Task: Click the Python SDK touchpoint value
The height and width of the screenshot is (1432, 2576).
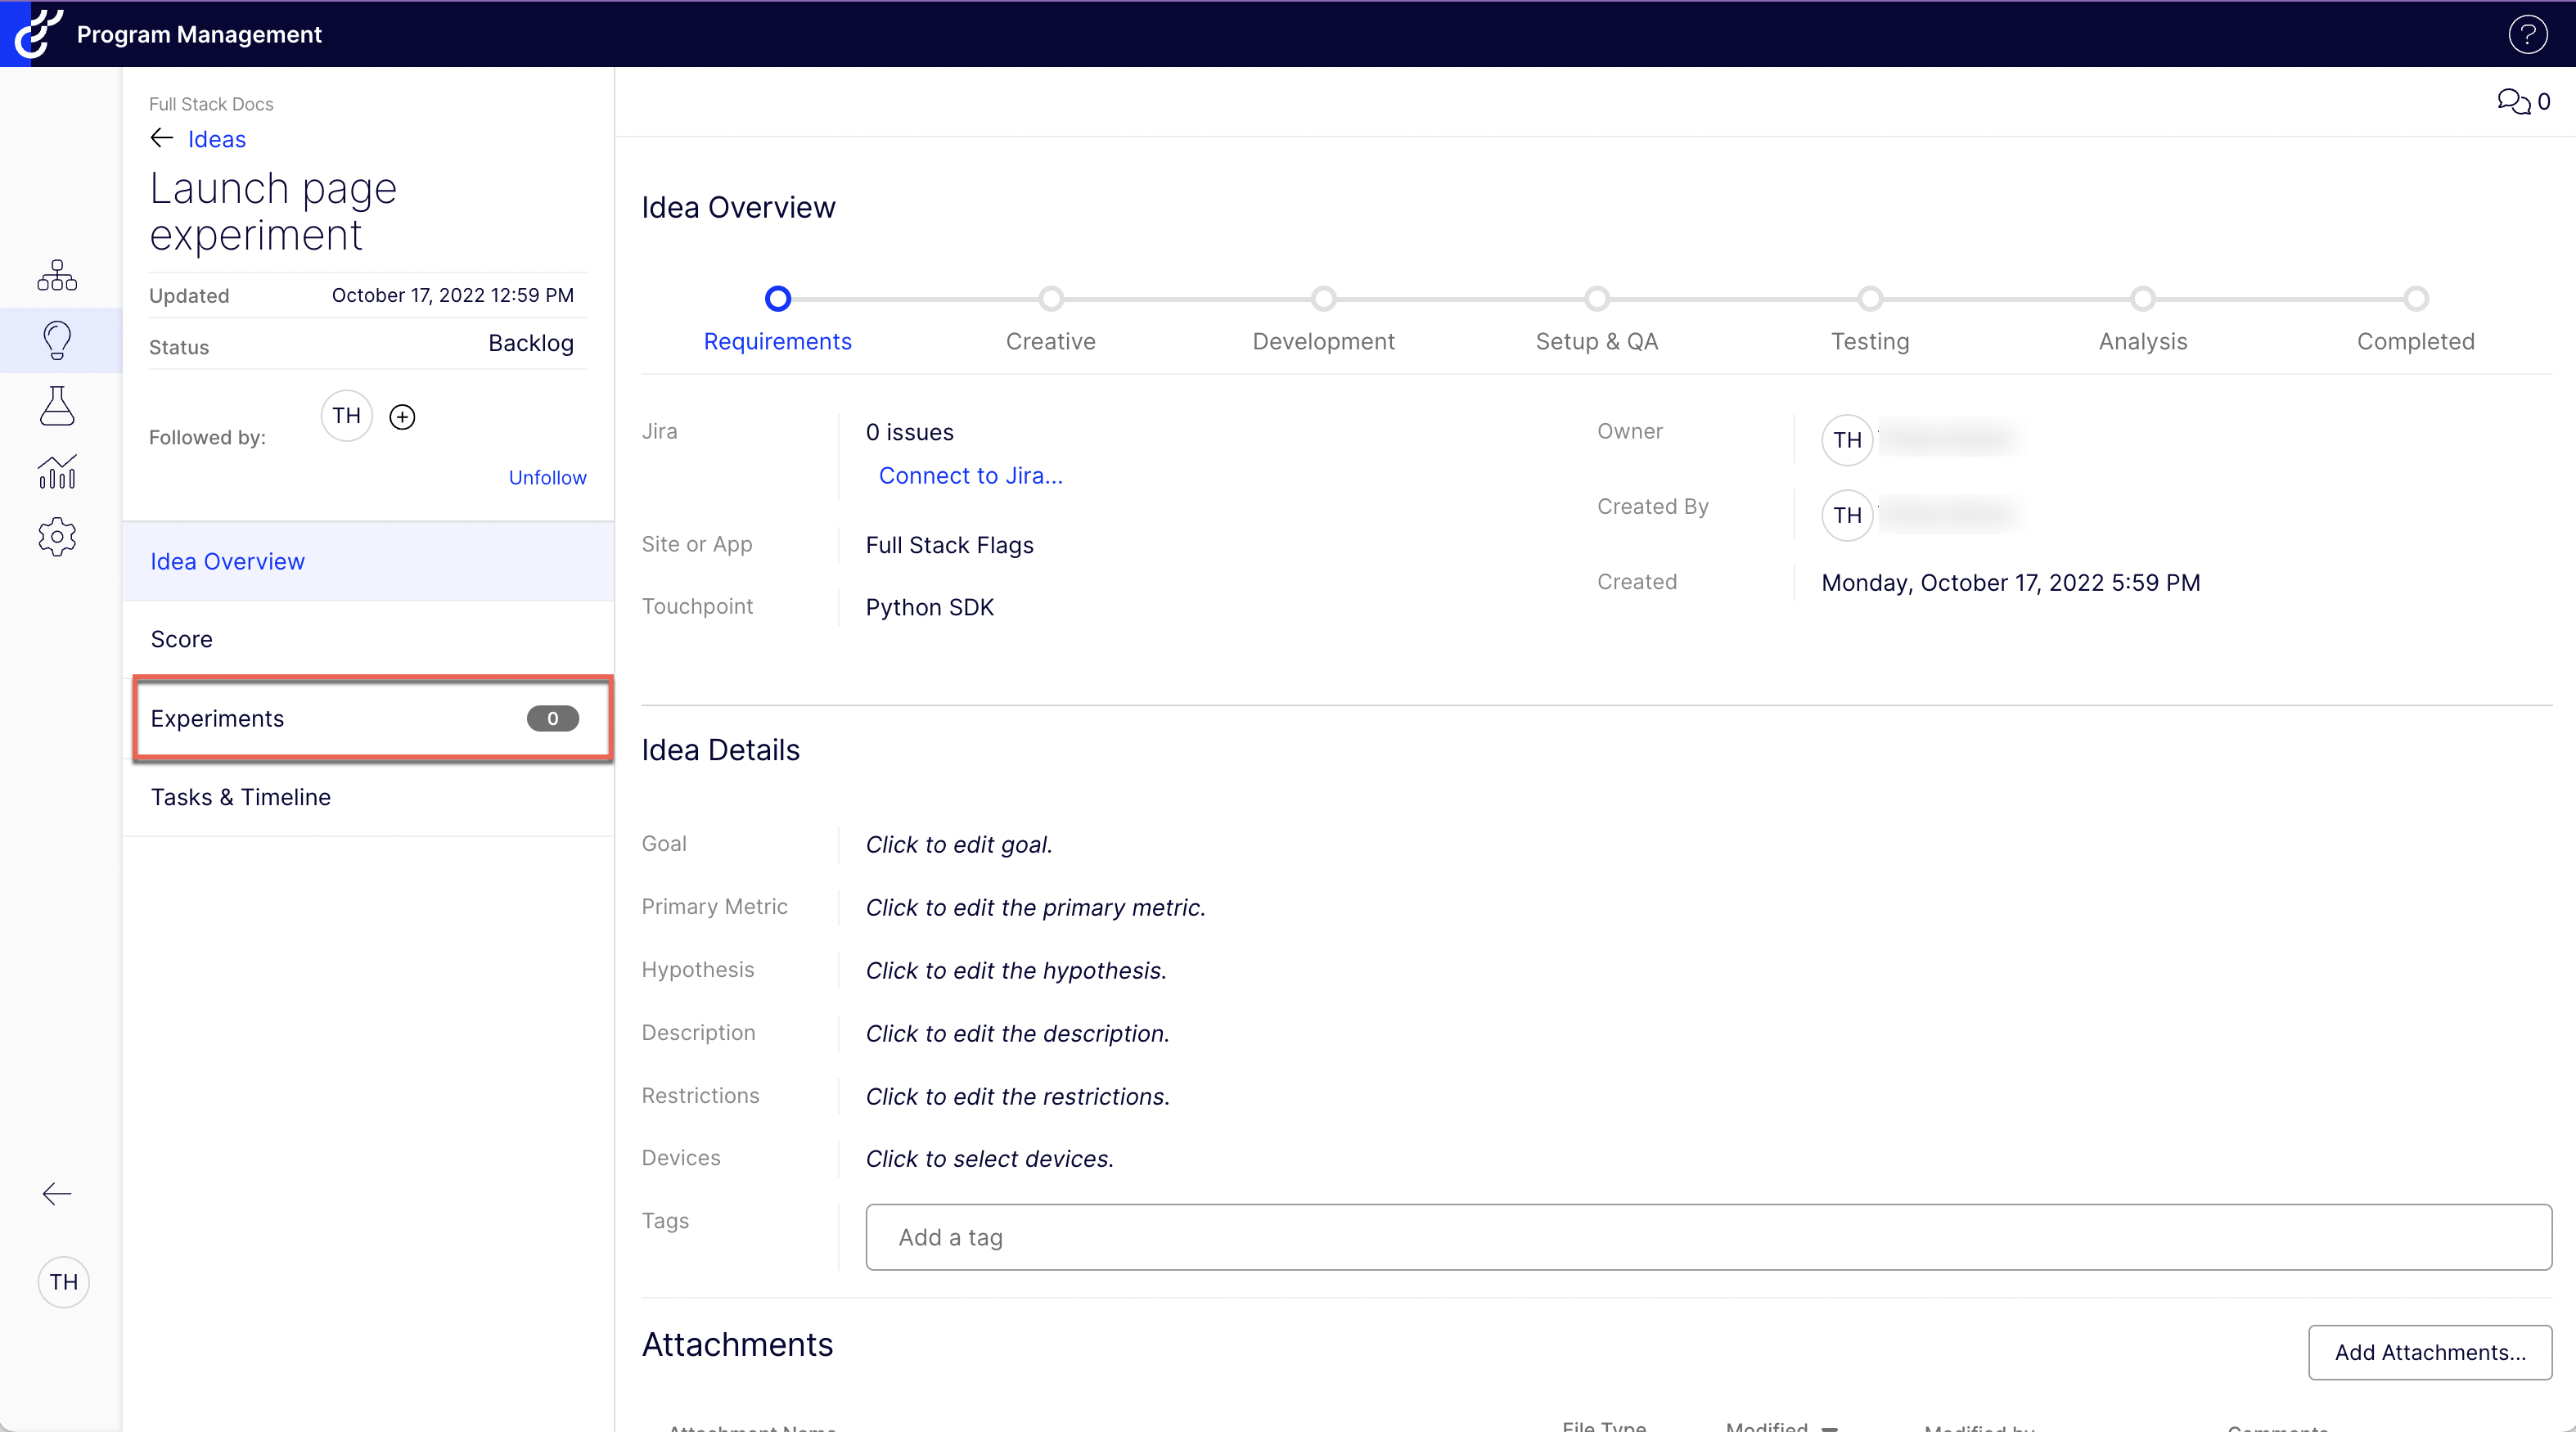Action: coord(929,607)
